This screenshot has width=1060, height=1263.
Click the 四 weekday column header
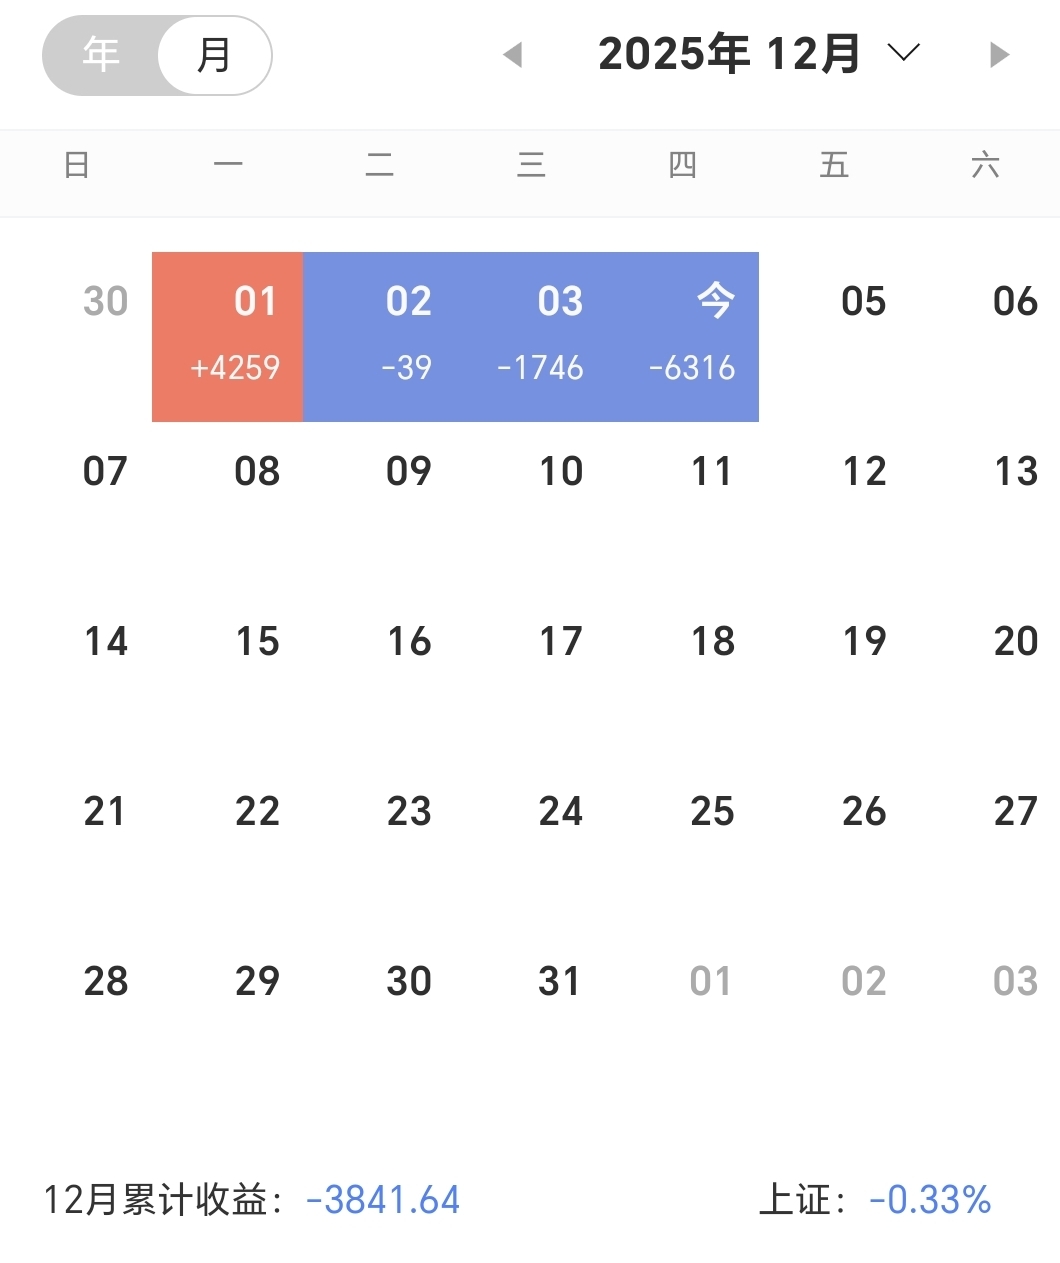(683, 165)
